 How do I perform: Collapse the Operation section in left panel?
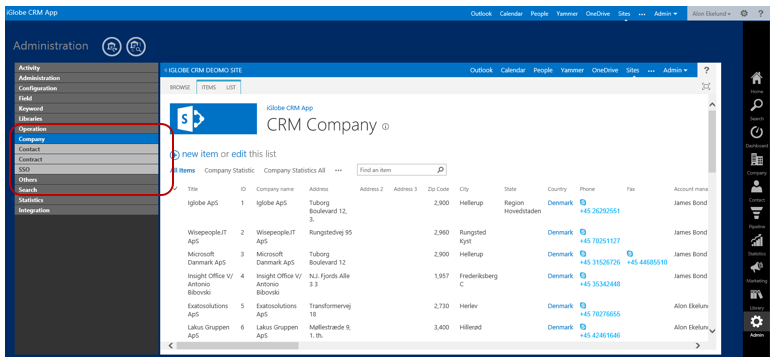tap(86, 129)
